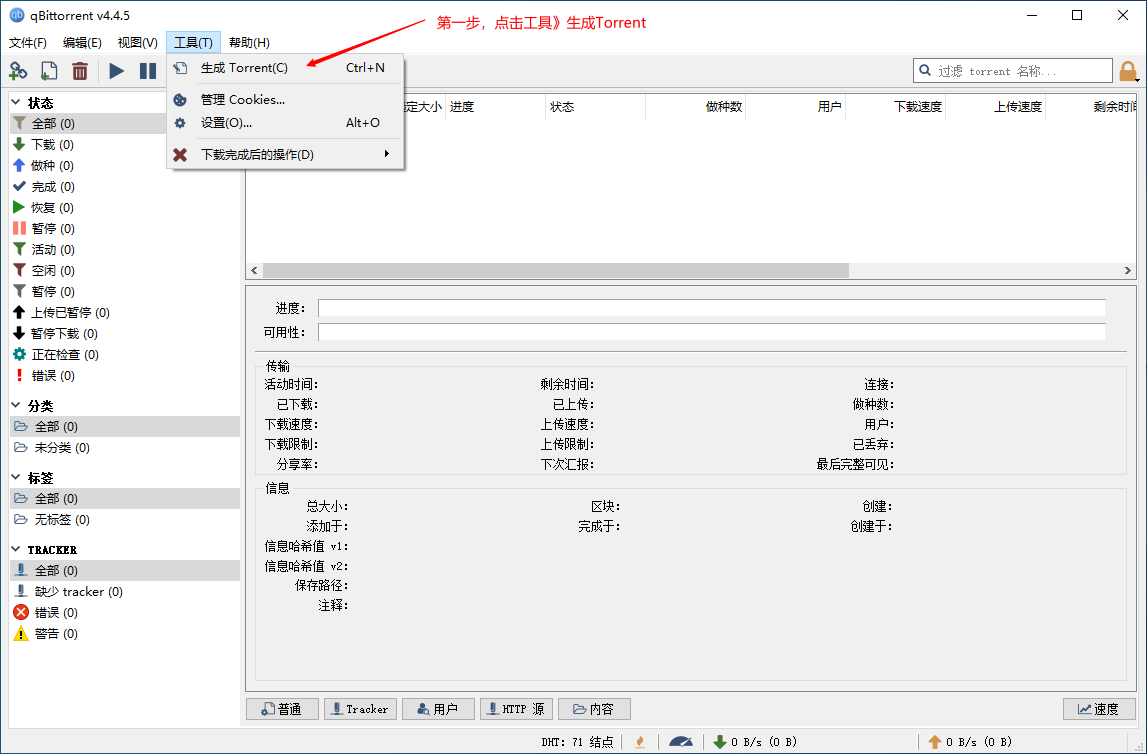Screen dimensions: 1147x754
Task: Close the open 工具(T) menu
Action: point(193,42)
